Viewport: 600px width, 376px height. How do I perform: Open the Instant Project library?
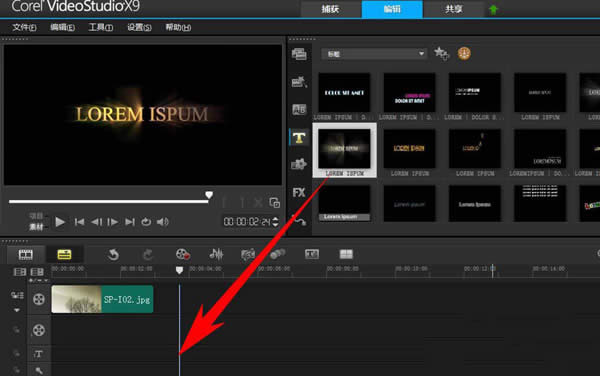[x=299, y=81]
